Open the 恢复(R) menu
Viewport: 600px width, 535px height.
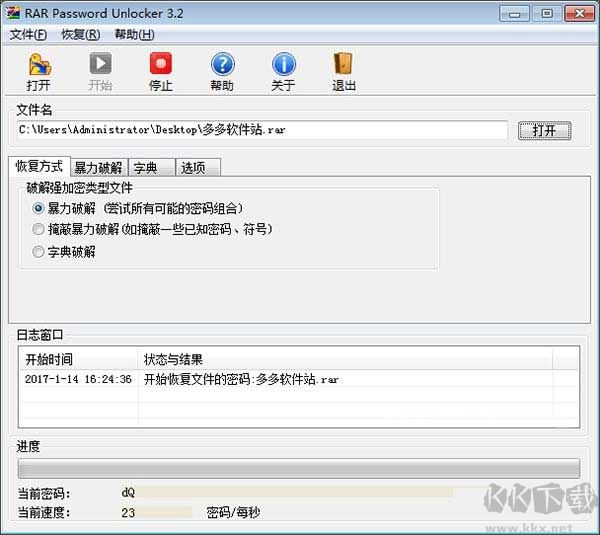[81, 35]
